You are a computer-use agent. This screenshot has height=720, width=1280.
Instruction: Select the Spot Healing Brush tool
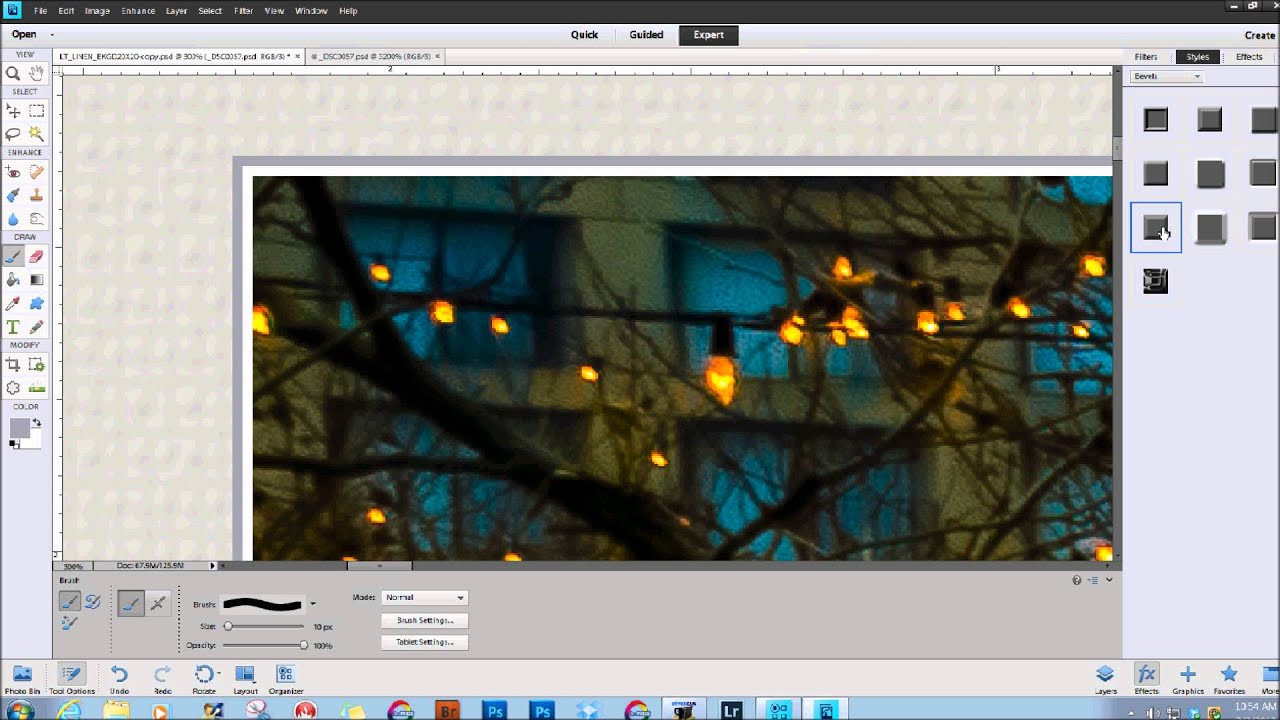point(36,173)
